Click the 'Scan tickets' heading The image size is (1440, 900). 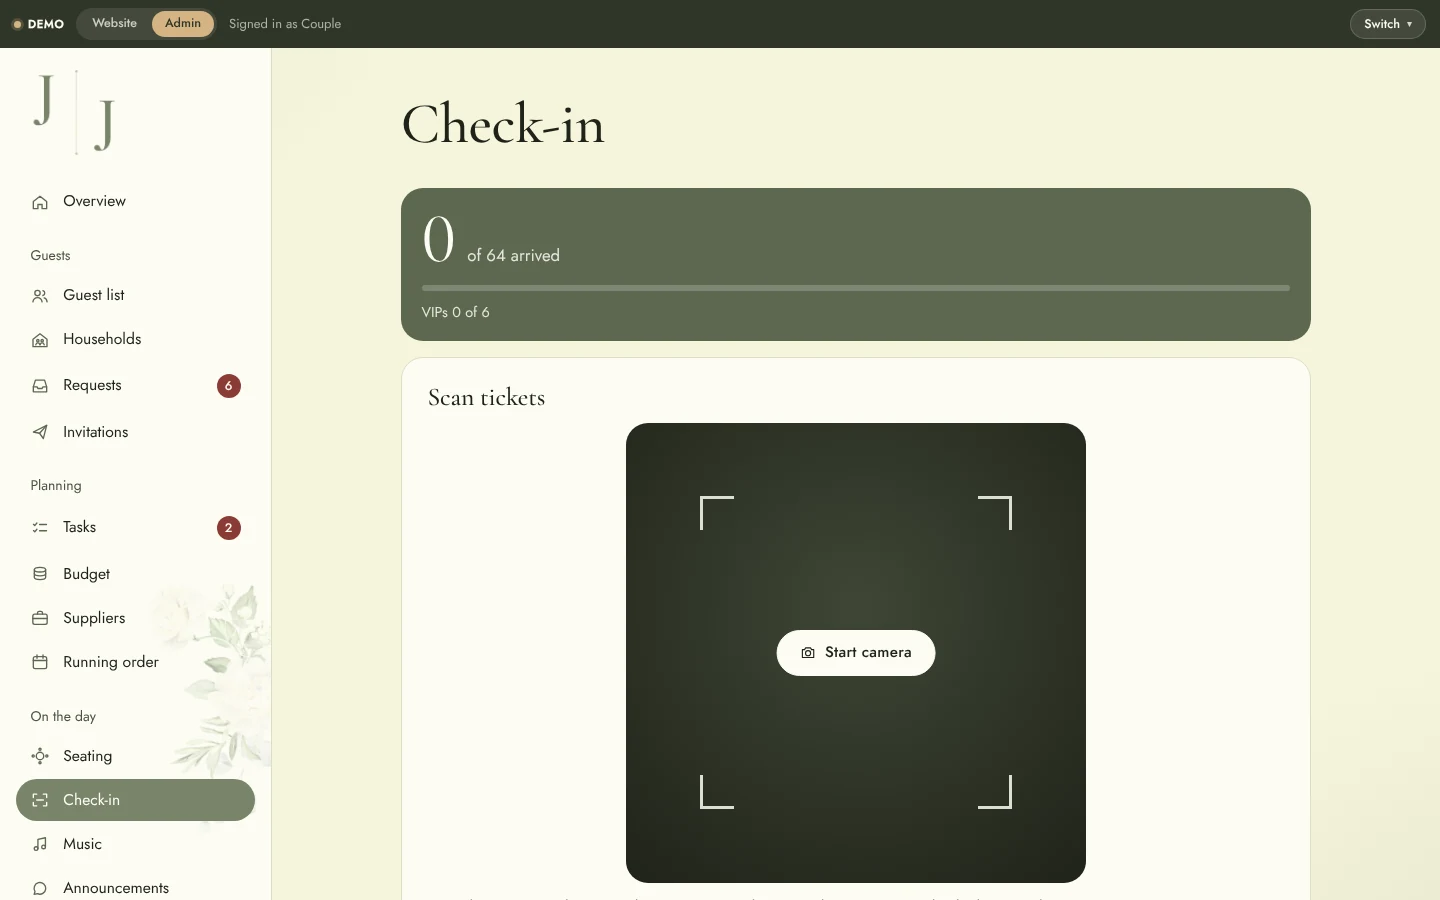(x=487, y=398)
